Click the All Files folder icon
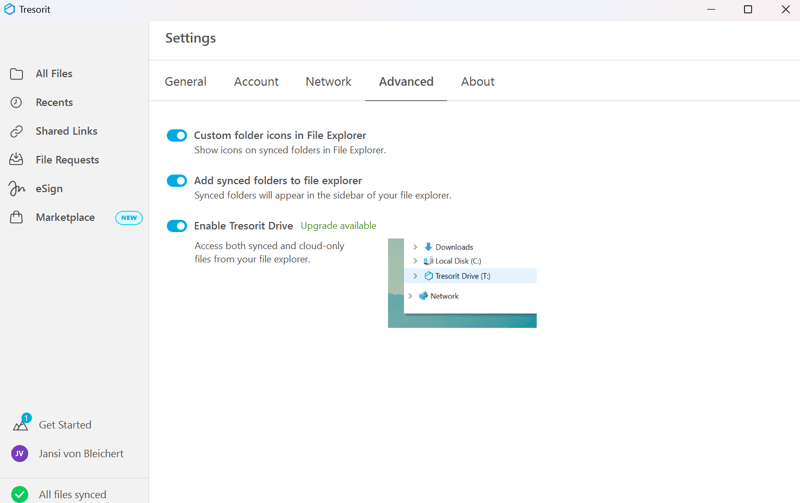The height and width of the screenshot is (503, 800). pyautogui.click(x=16, y=74)
